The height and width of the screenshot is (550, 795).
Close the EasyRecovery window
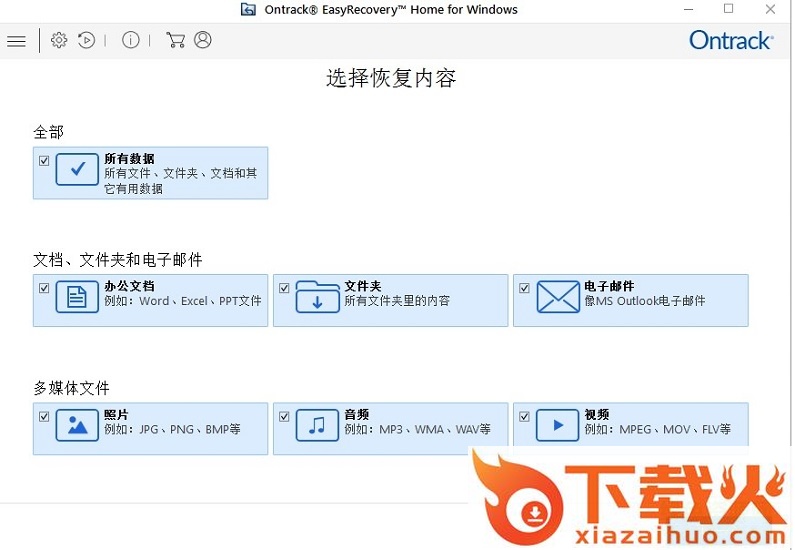(x=770, y=10)
